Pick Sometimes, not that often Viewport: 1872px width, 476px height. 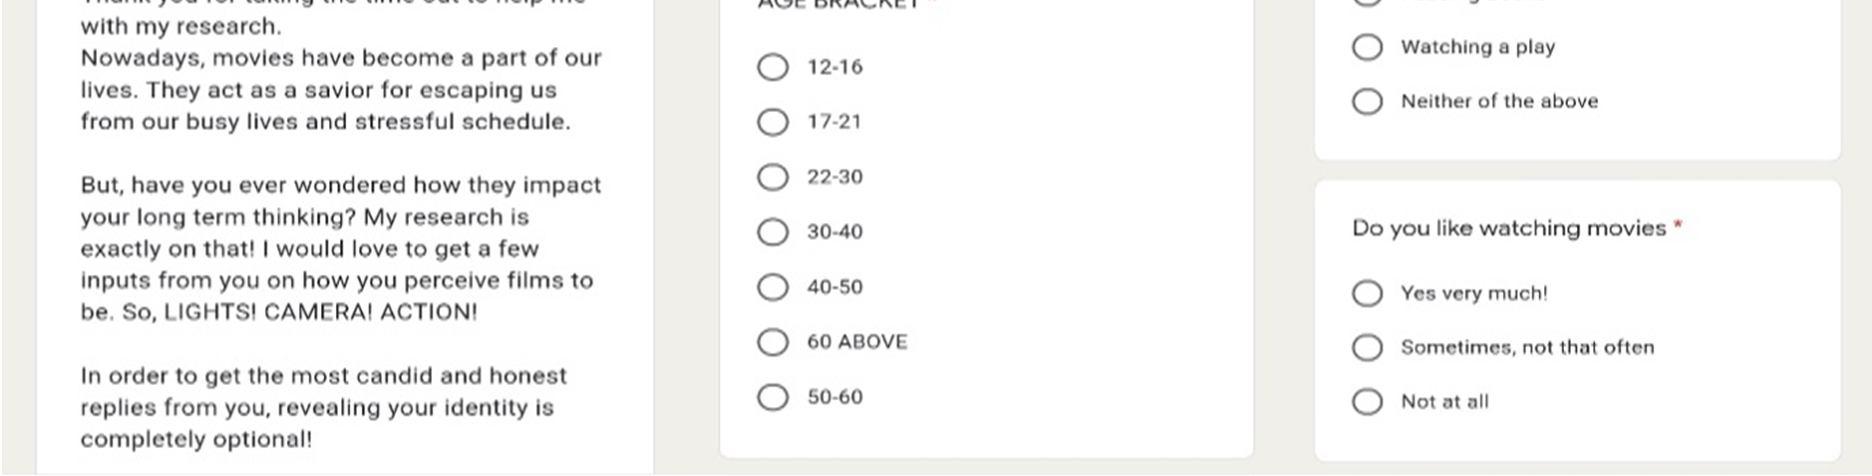click(1367, 347)
